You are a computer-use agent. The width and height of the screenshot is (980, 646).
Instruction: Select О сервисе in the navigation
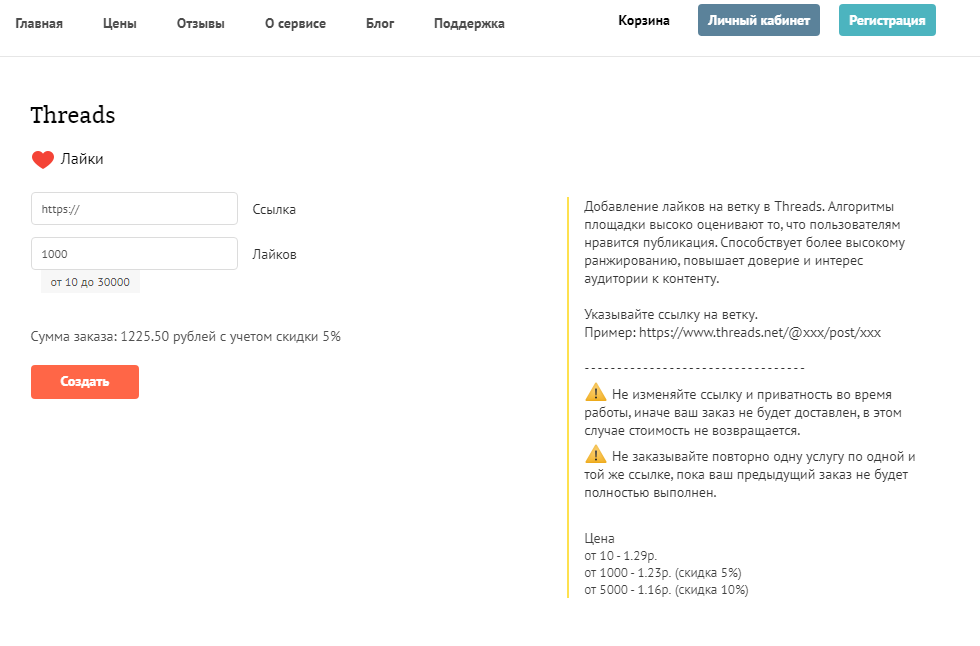tap(295, 24)
